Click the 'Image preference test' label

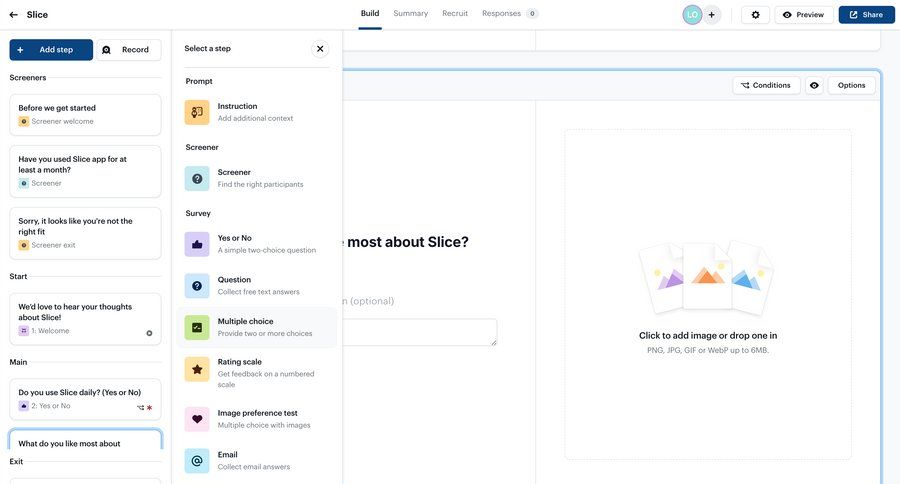point(257,413)
